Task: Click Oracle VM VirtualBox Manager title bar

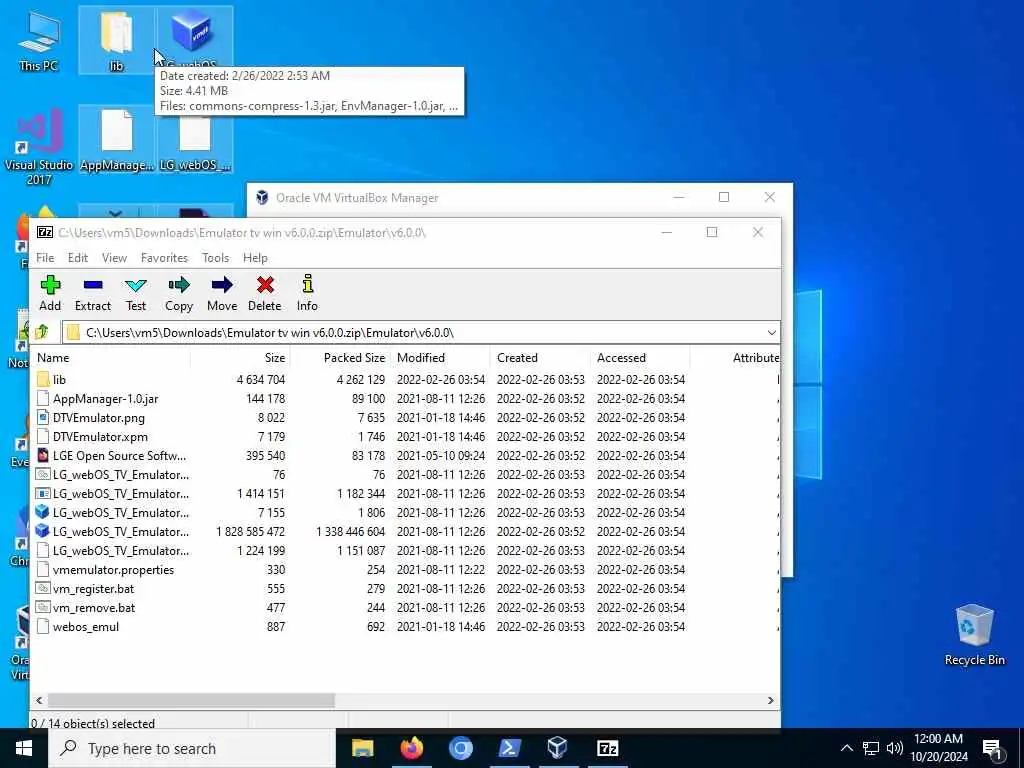Action: click(457, 198)
